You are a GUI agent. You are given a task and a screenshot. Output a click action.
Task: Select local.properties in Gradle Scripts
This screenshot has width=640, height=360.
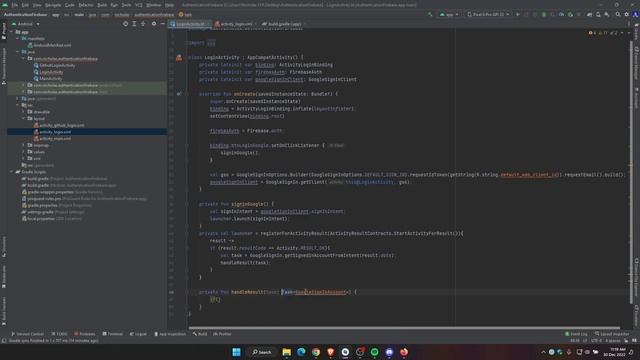click(x=51, y=219)
